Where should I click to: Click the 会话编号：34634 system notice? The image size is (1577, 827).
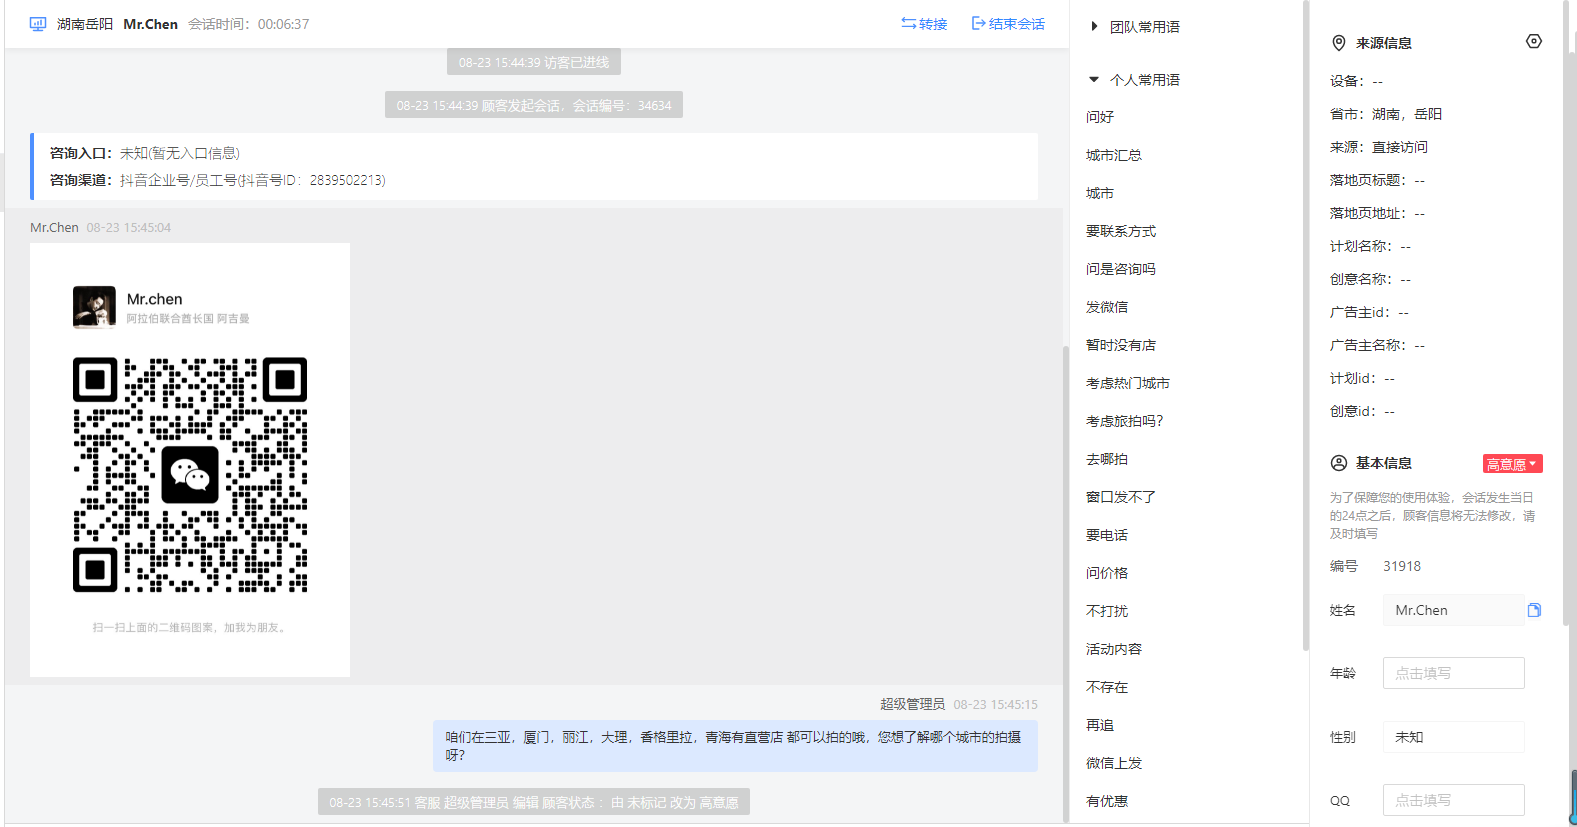(x=534, y=105)
